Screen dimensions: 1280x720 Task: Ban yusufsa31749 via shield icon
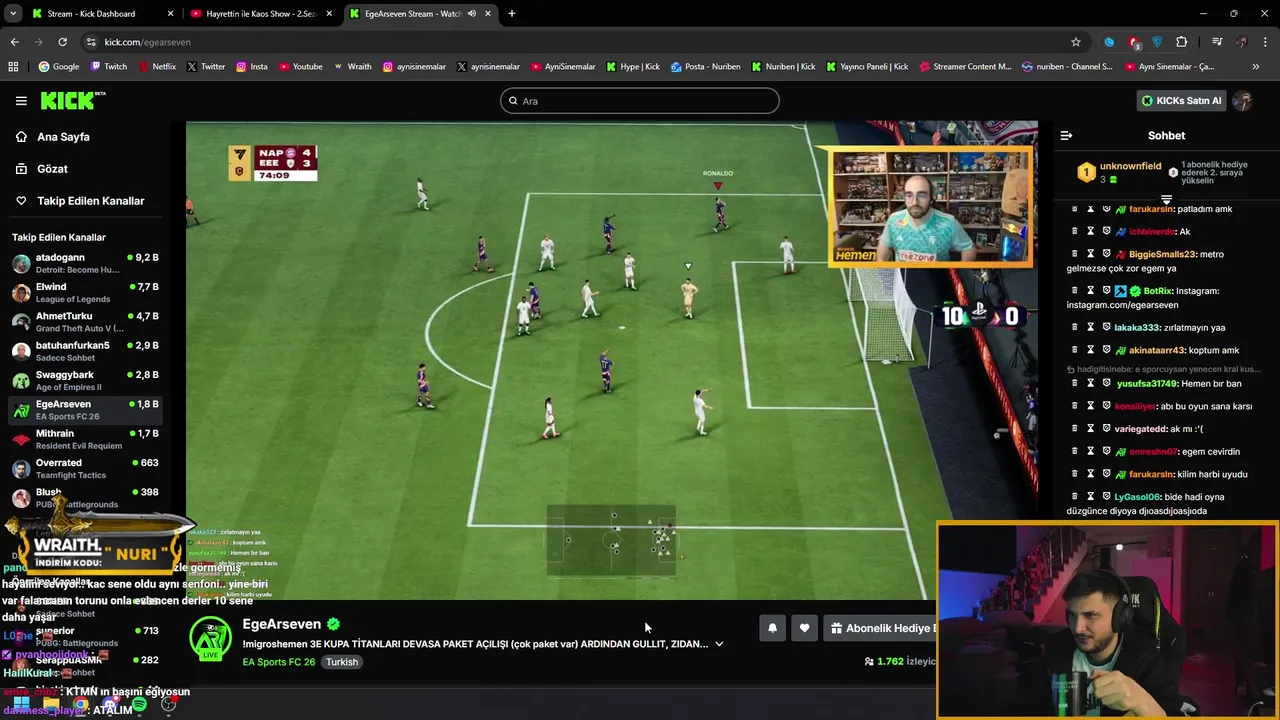point(1106,383)
